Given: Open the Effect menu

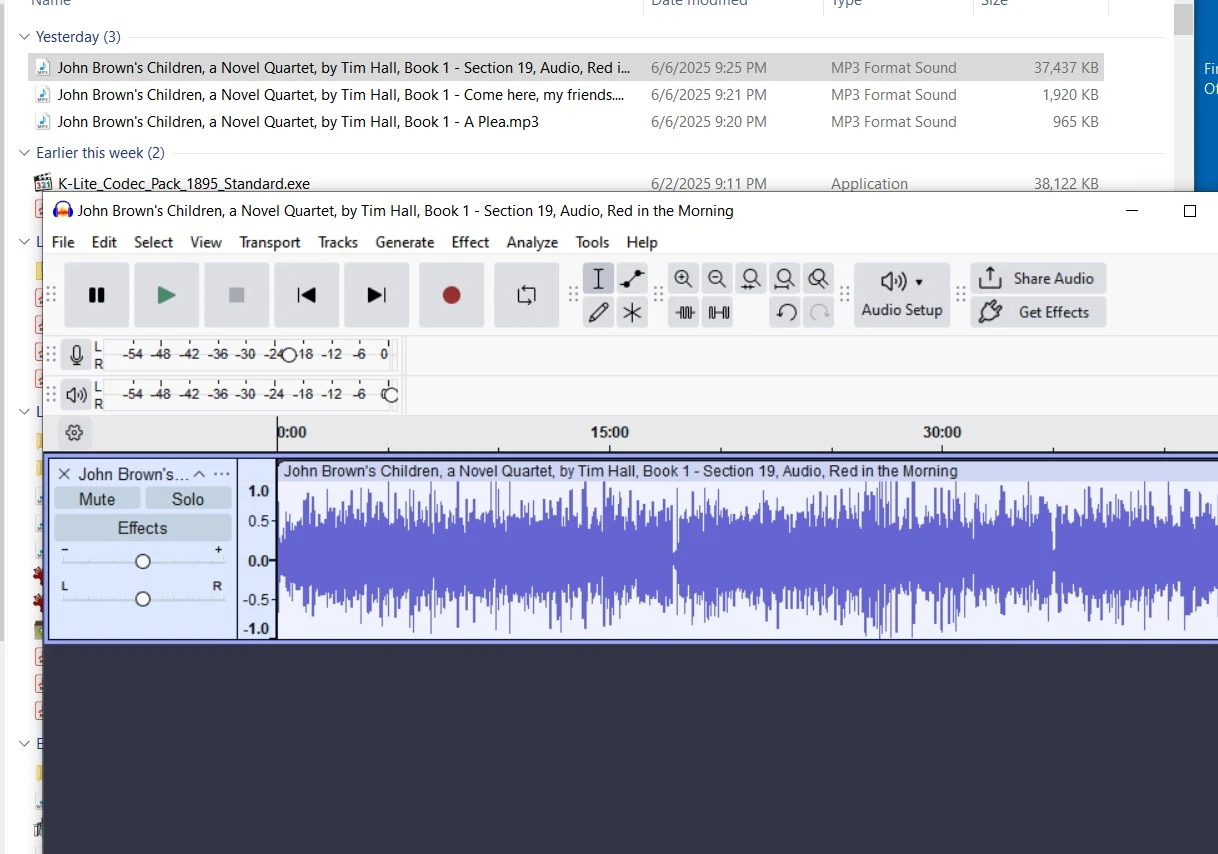Looking at the screenshot, I should 470,242.
